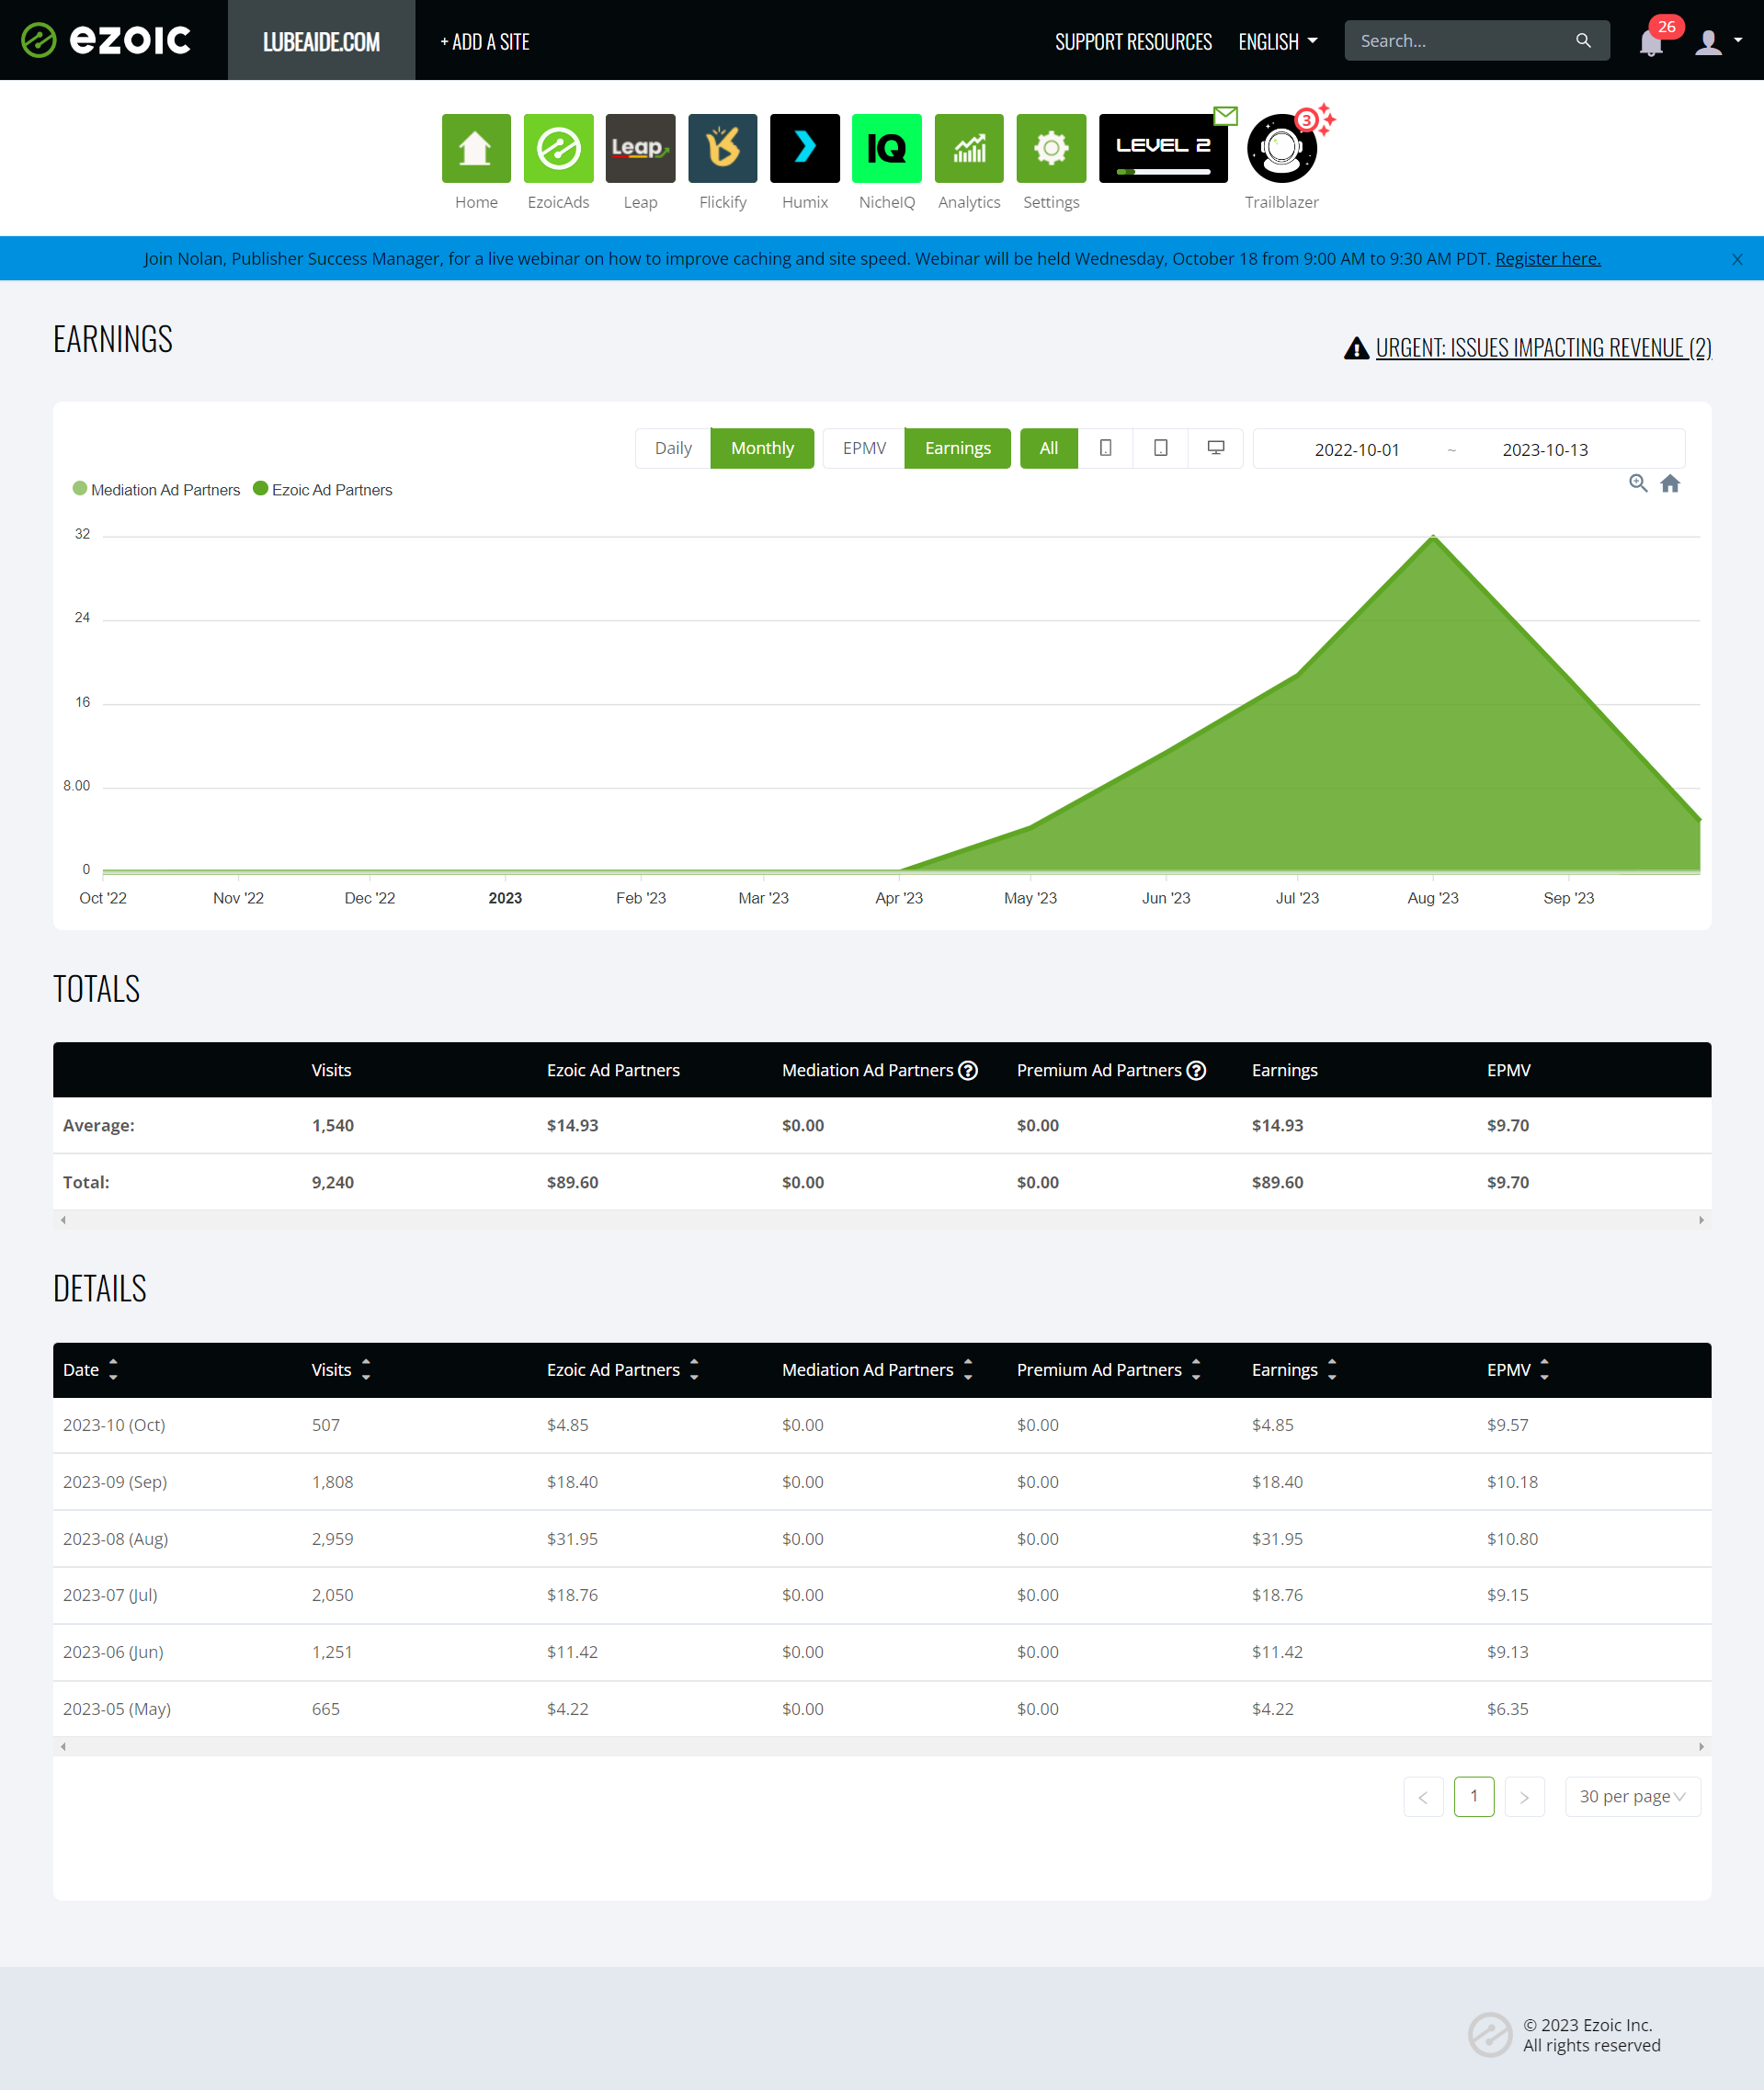The image size is (1764, 2090).
Task: Open the Leap tool icon
Action: tap(640, 148)
